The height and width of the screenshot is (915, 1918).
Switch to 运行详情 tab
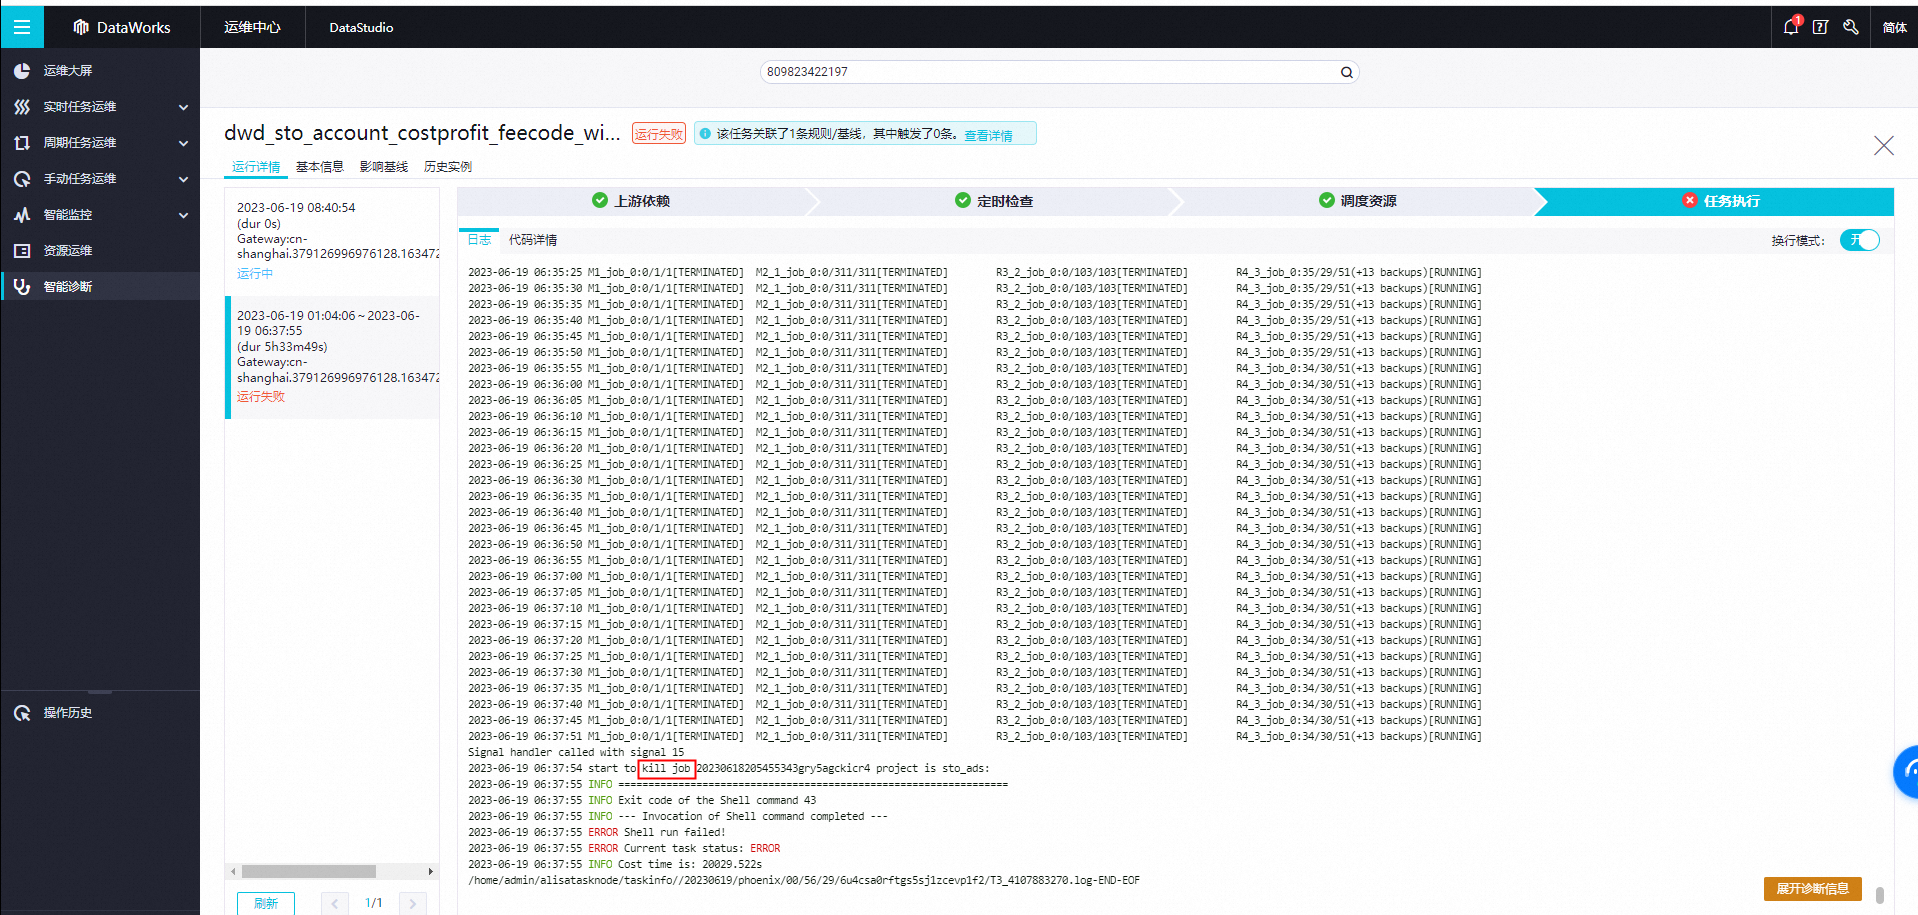(256, 167)
